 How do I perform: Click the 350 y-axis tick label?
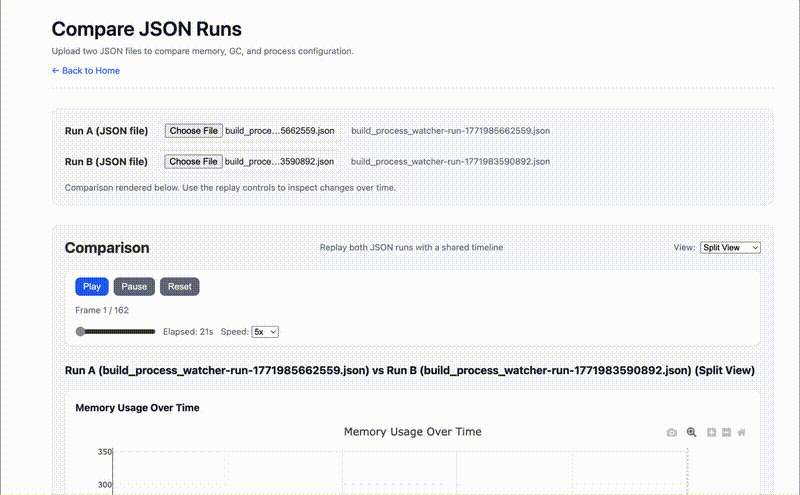pyautogui.click(x=105, y=452)
